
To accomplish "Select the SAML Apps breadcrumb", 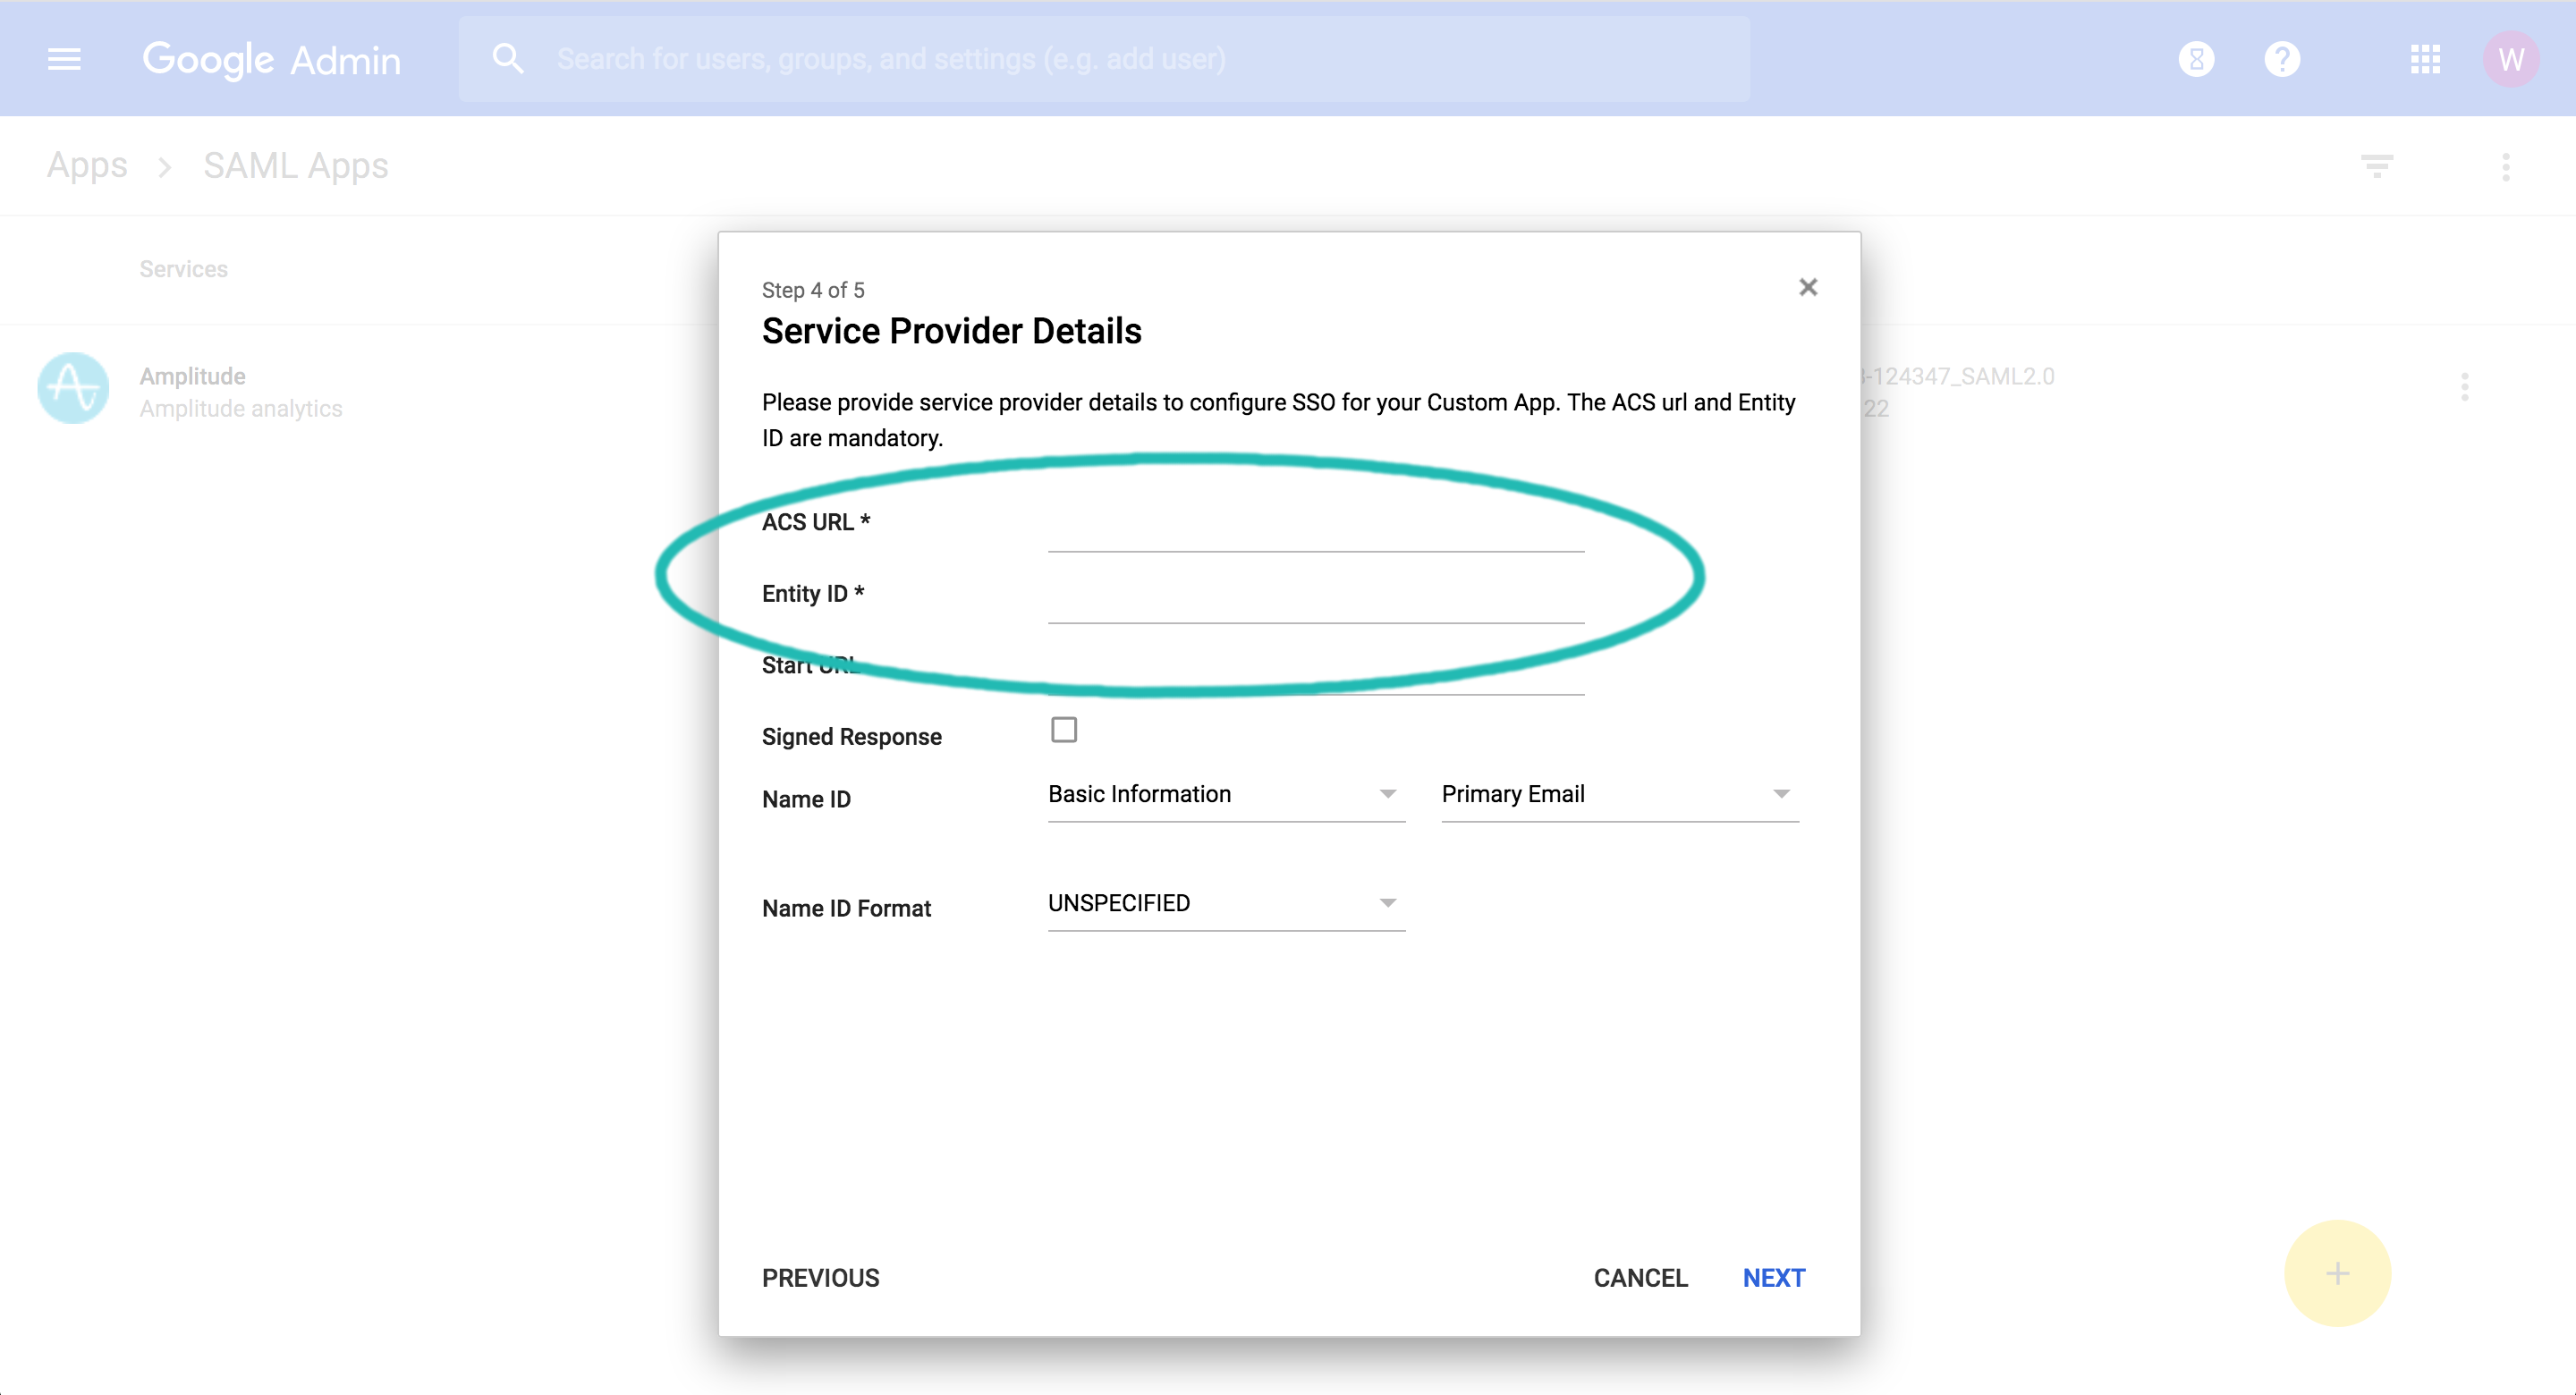I will [295, 165].
